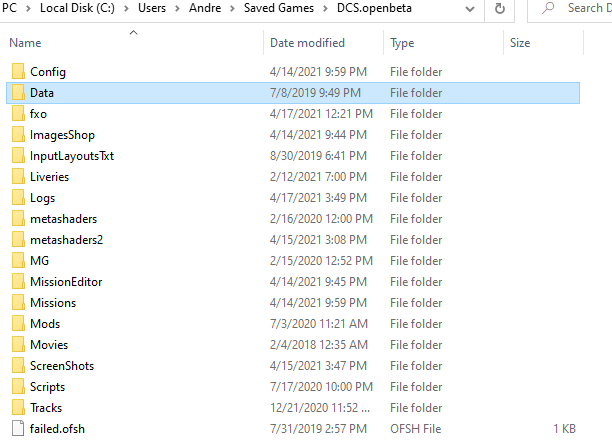Click date 4/17/2021 3:49 PM

[318, 198]
